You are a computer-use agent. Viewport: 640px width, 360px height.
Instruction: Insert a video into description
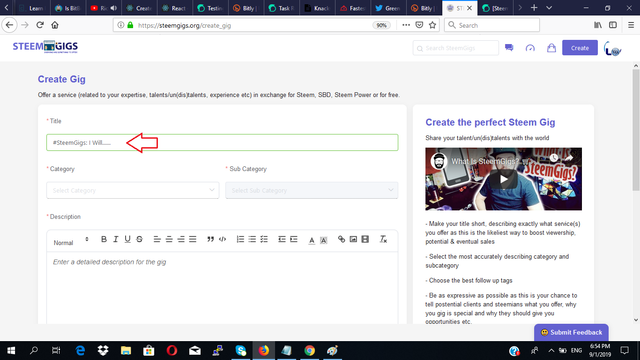click(x=365, y=239)
